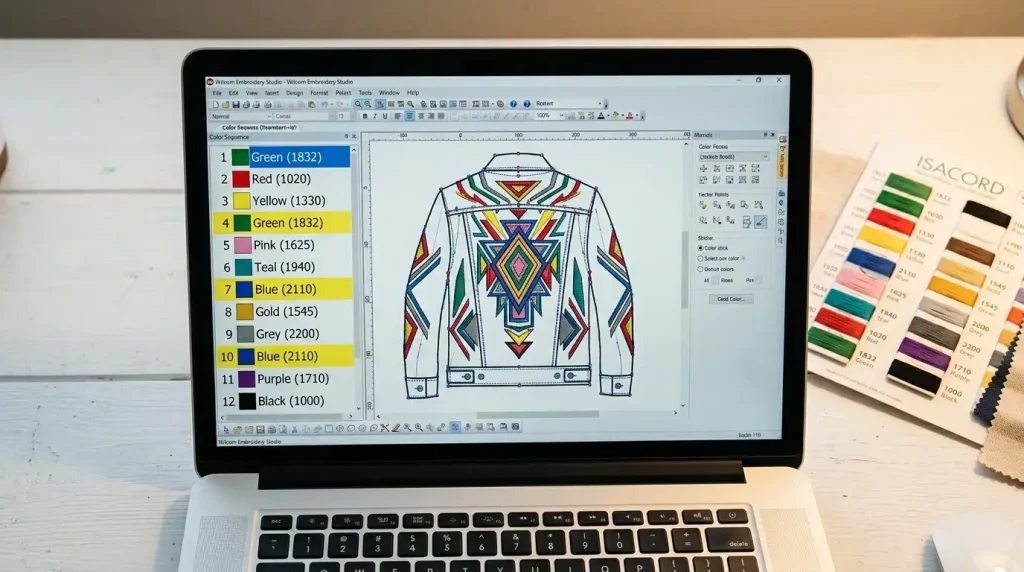Image resolution: width=1024 pixels, height=572 pixels.
Task: Select the Black (1000) row
Action: pos(286,401)
